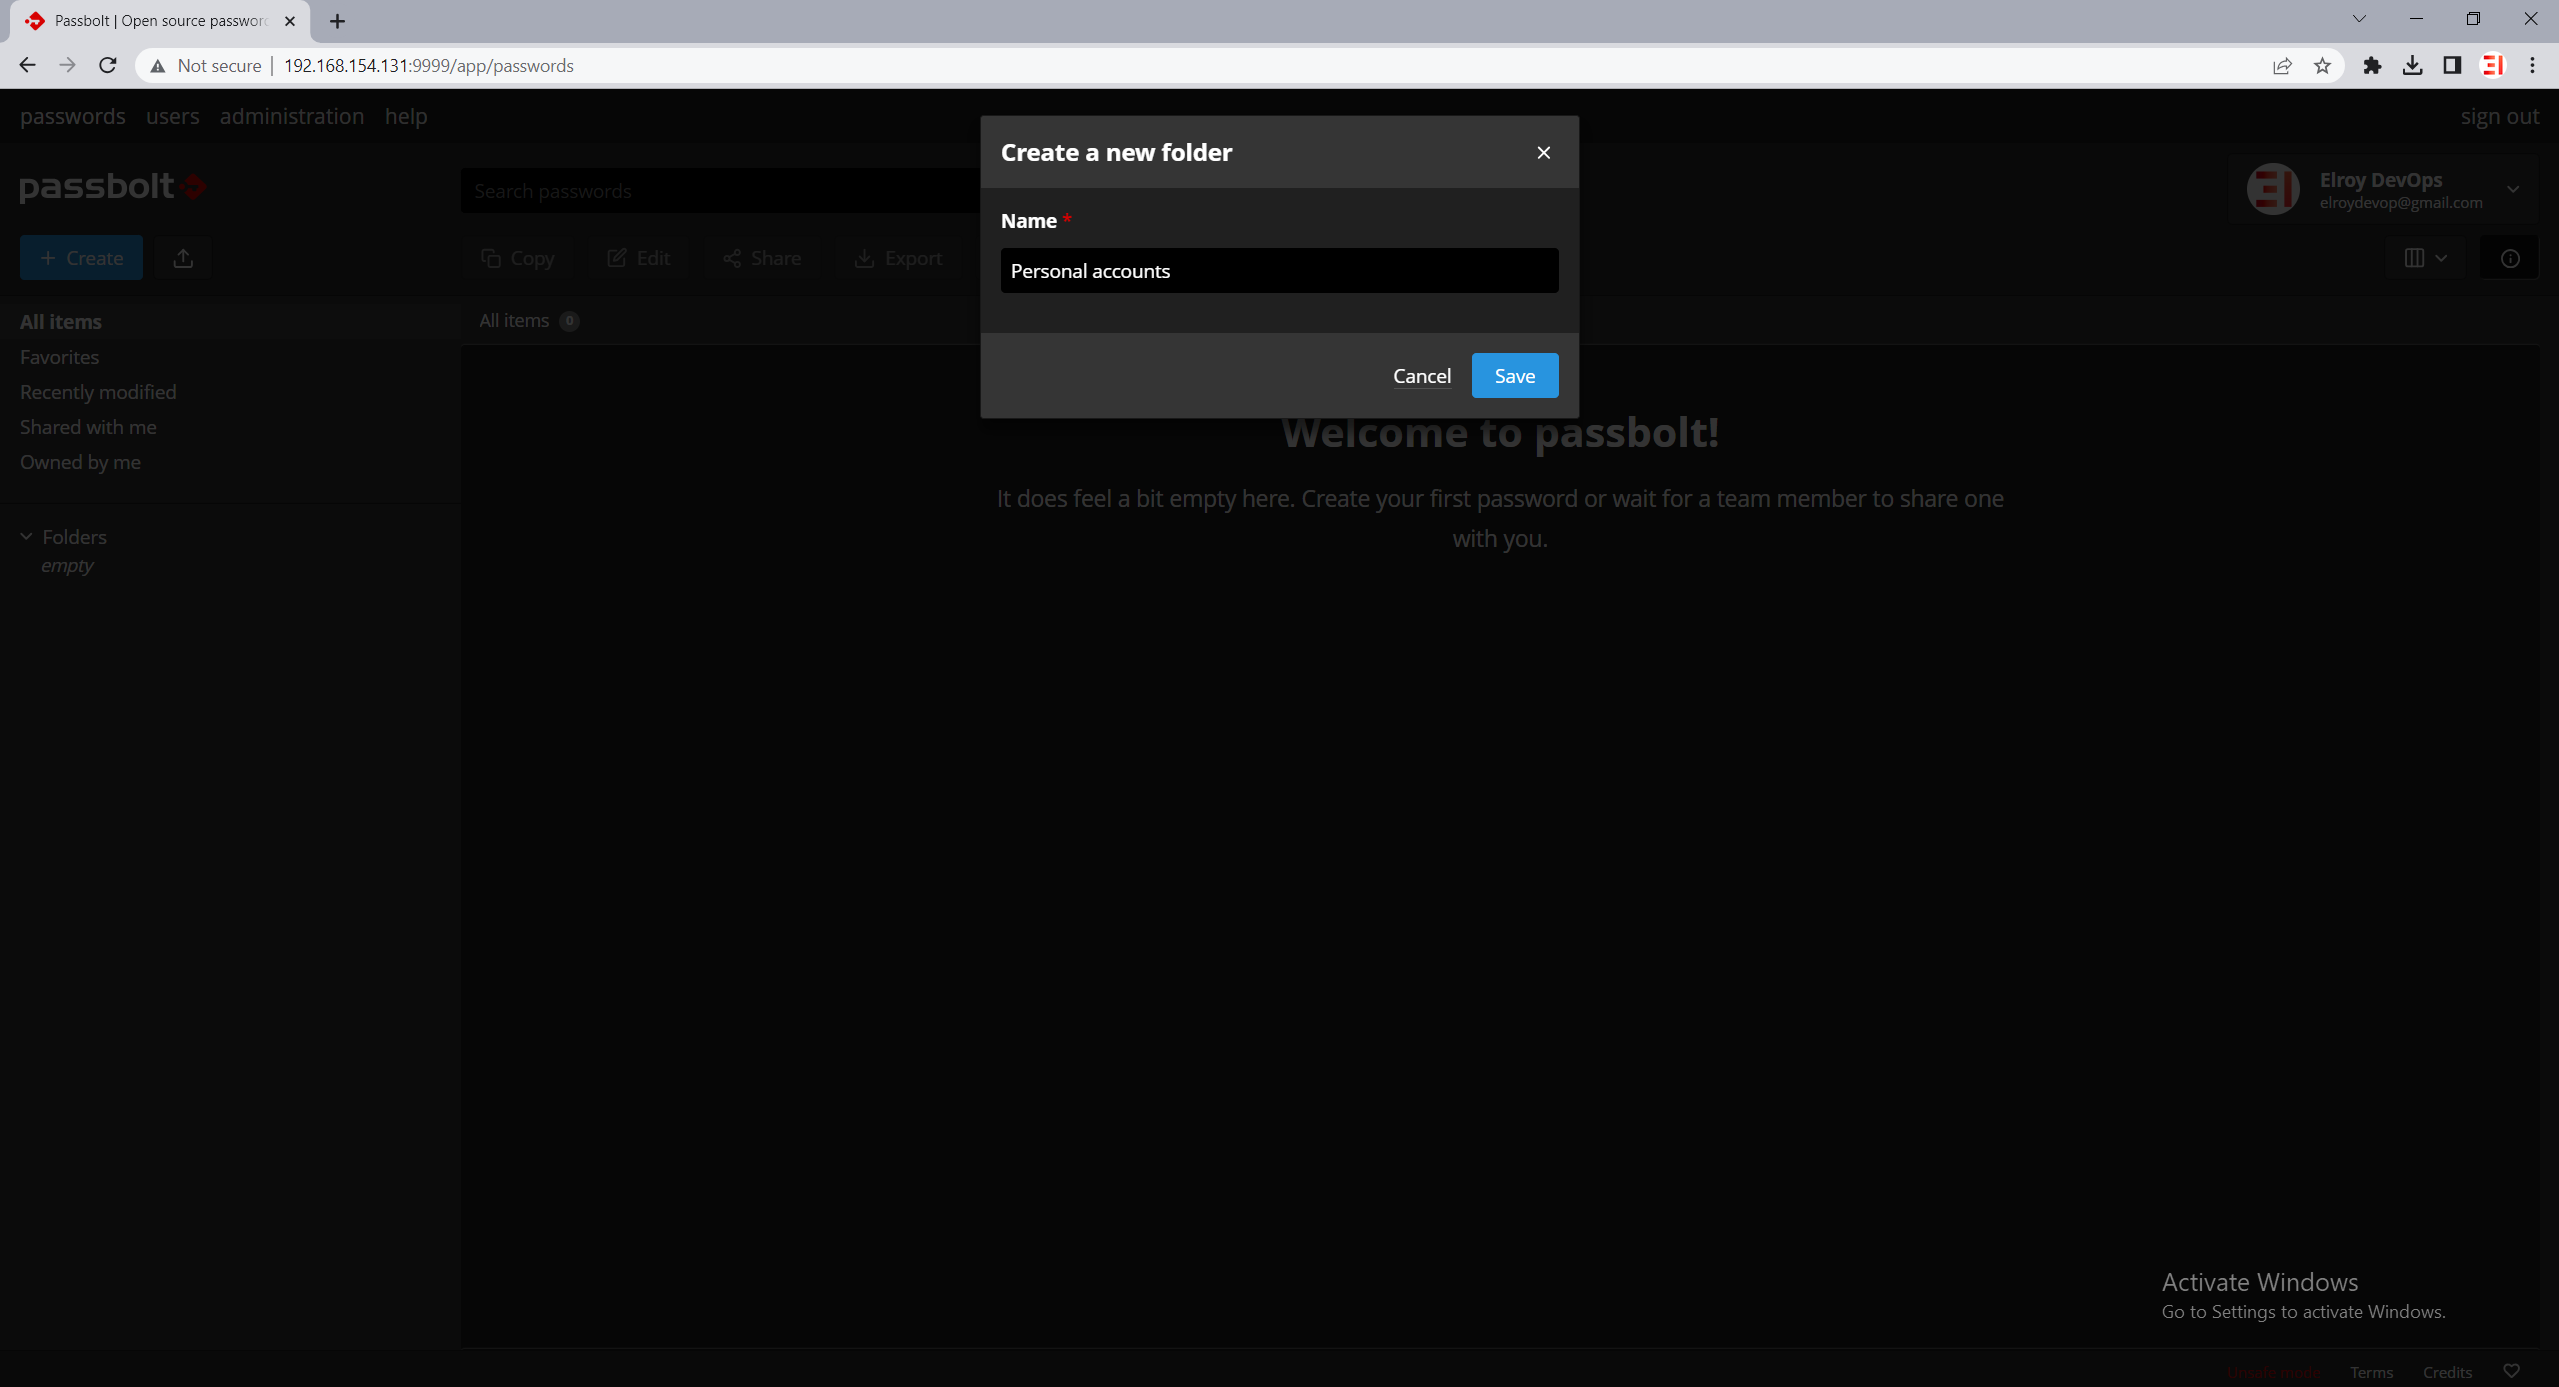The width and height of the screenshot is (2559, 1387).
Task: Click the Share toolbar button
Action: (x=762, y=258)
